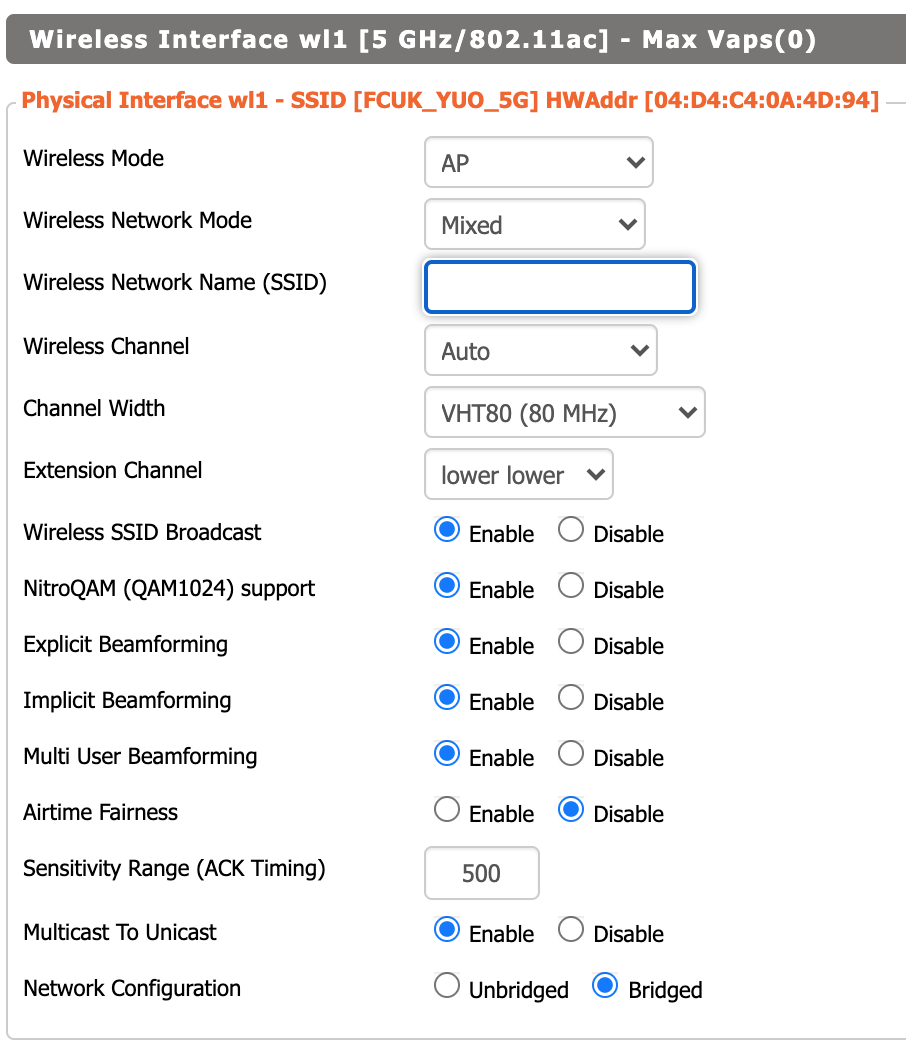Disable NitroQAM (QAM1024) support

coord(571,587)
